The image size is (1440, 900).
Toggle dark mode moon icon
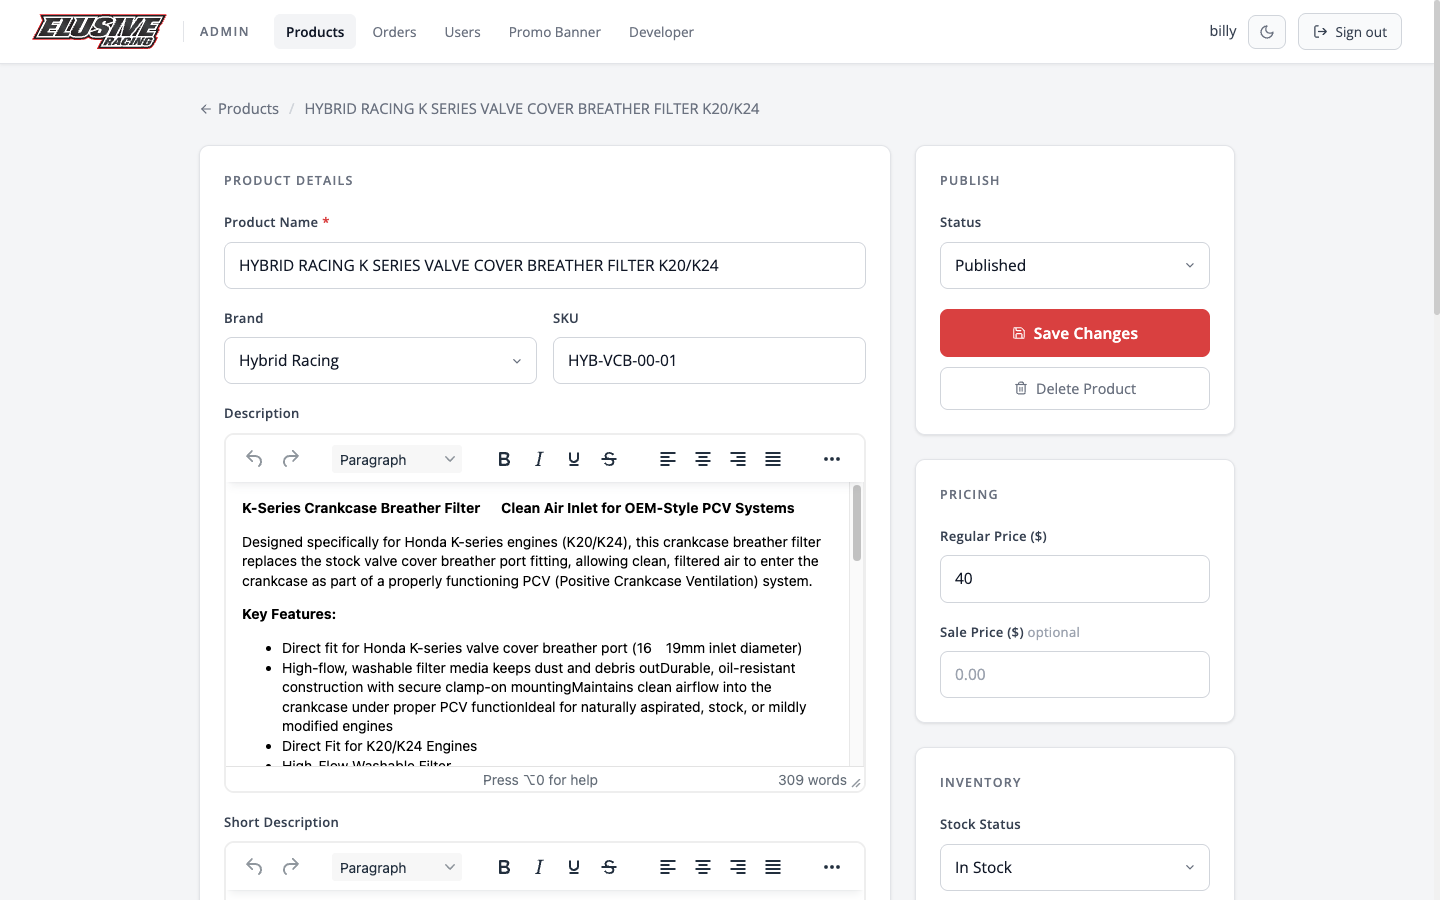(x=1267, y=32)
